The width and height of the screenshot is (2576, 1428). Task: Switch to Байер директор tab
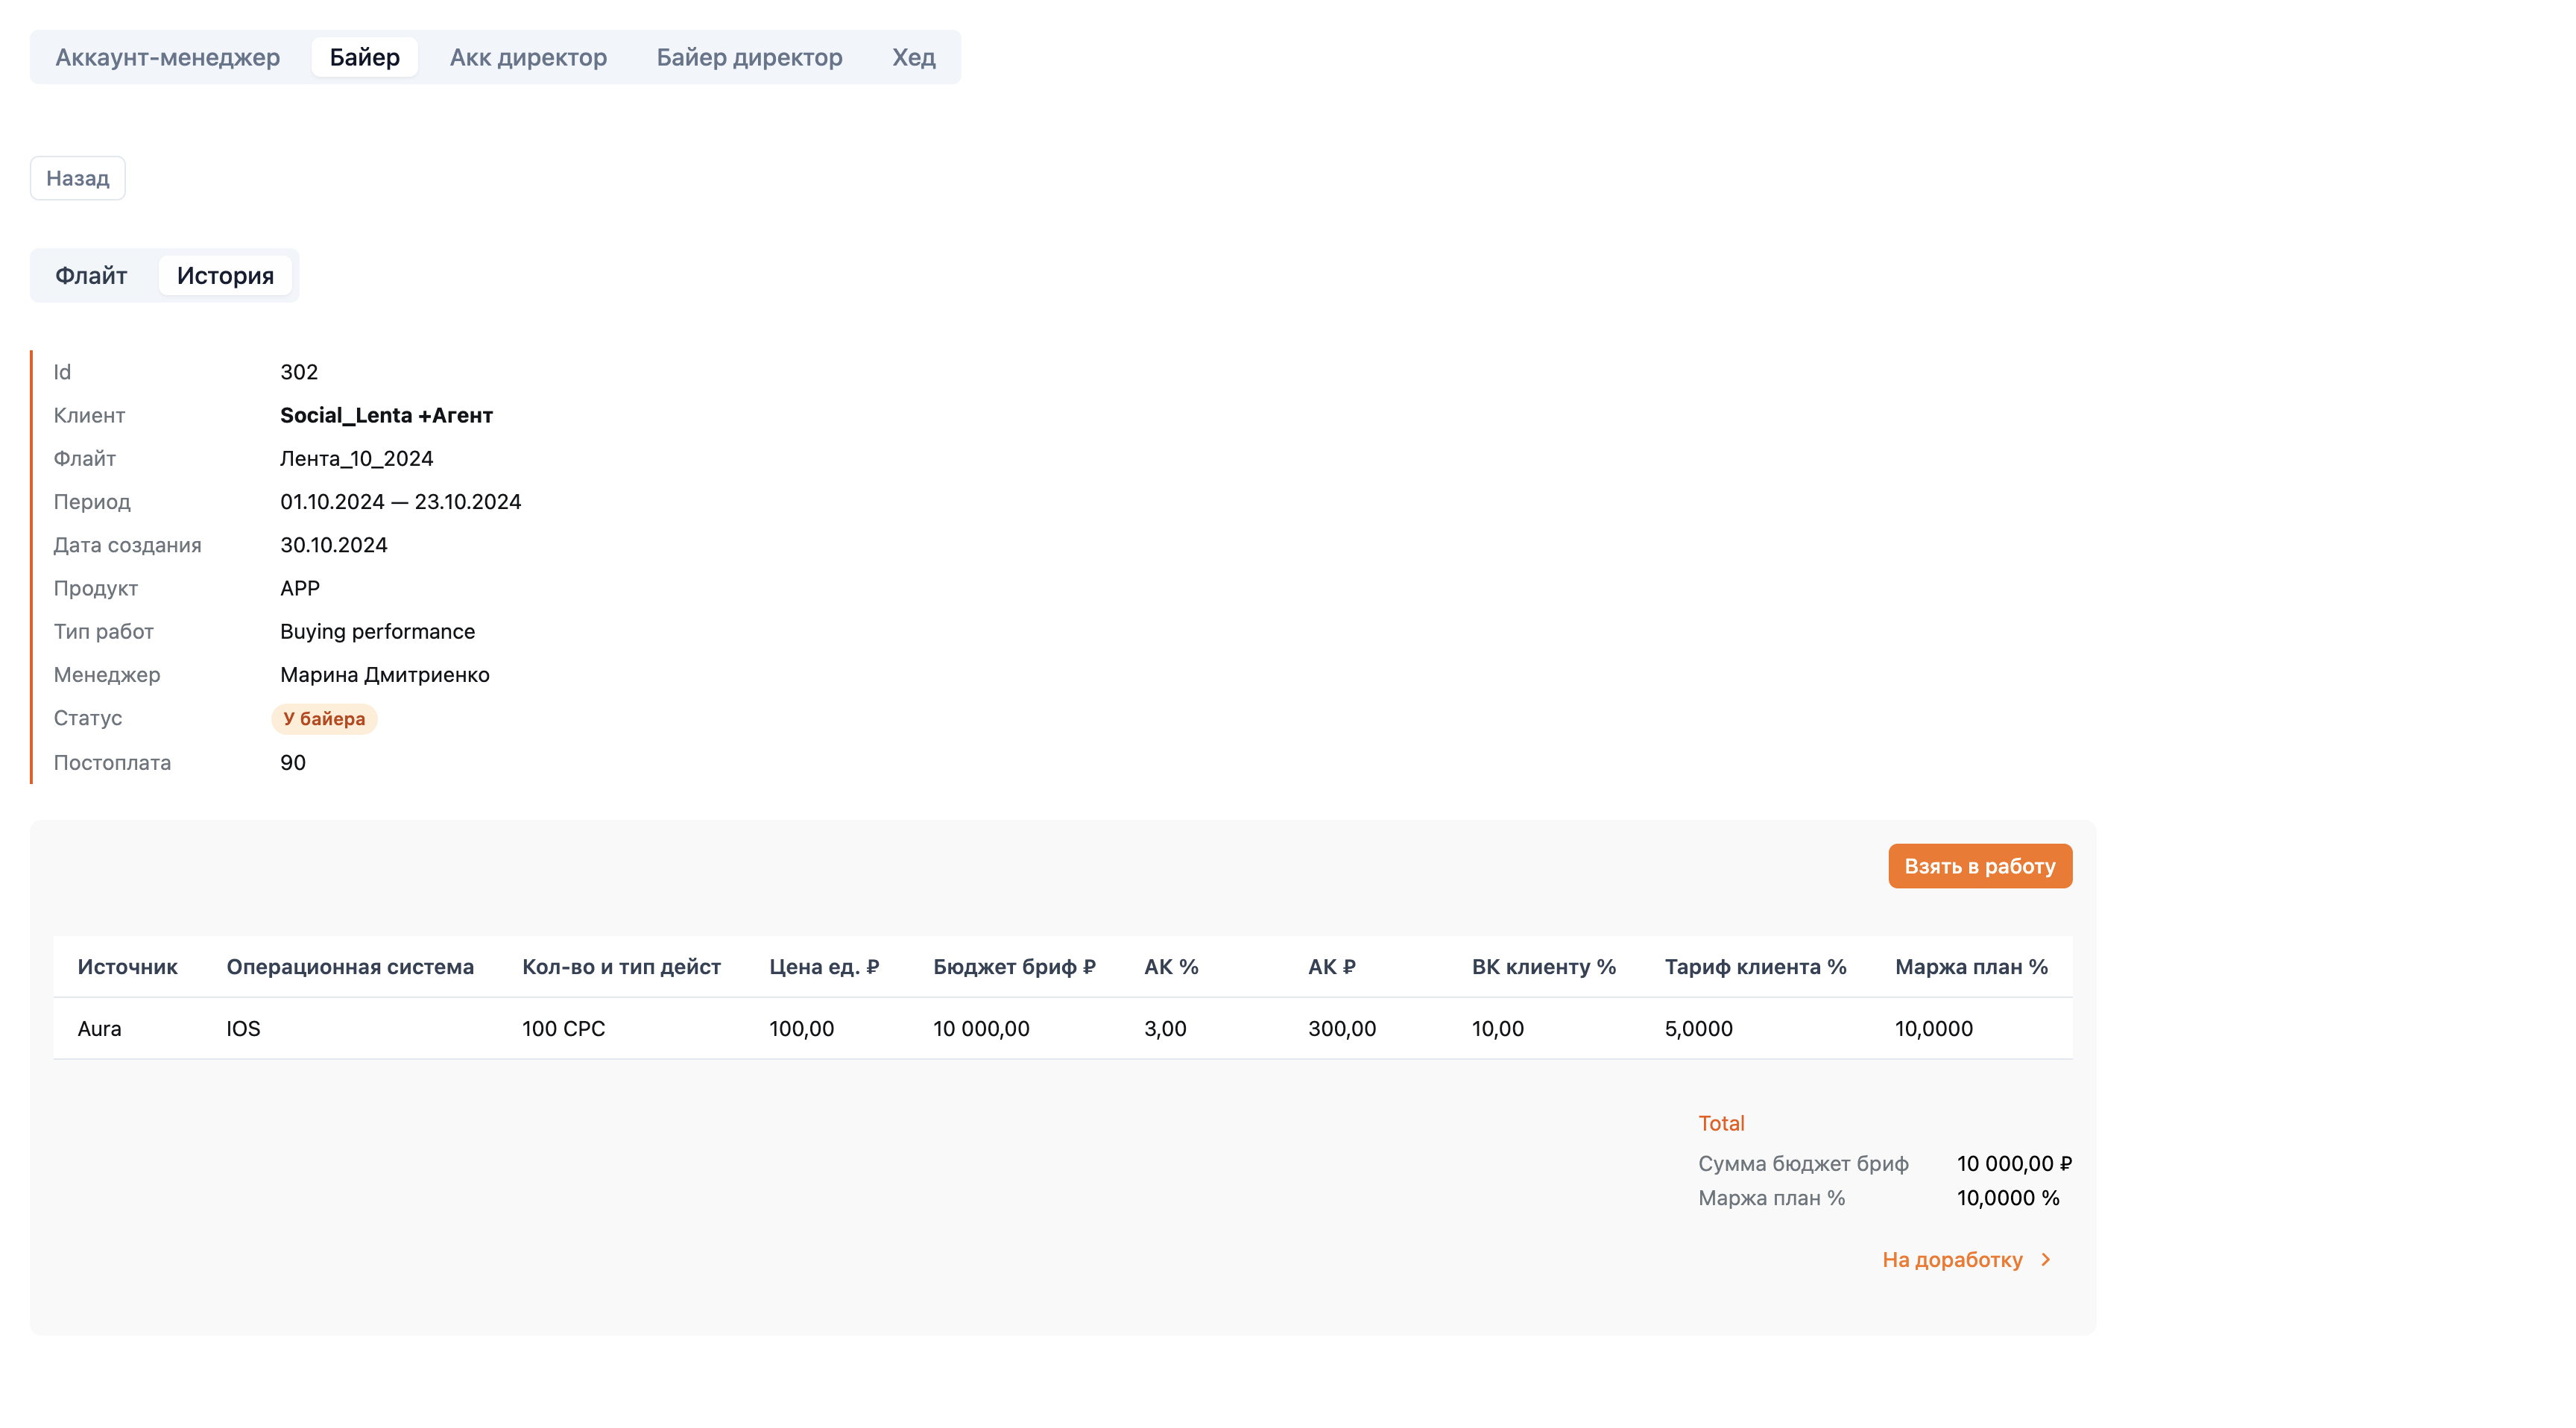point(749,57)
